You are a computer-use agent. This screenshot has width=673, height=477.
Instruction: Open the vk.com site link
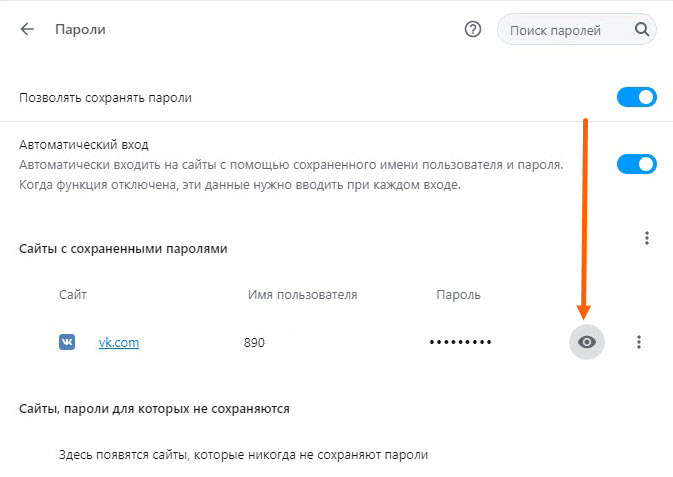(118, 342)
